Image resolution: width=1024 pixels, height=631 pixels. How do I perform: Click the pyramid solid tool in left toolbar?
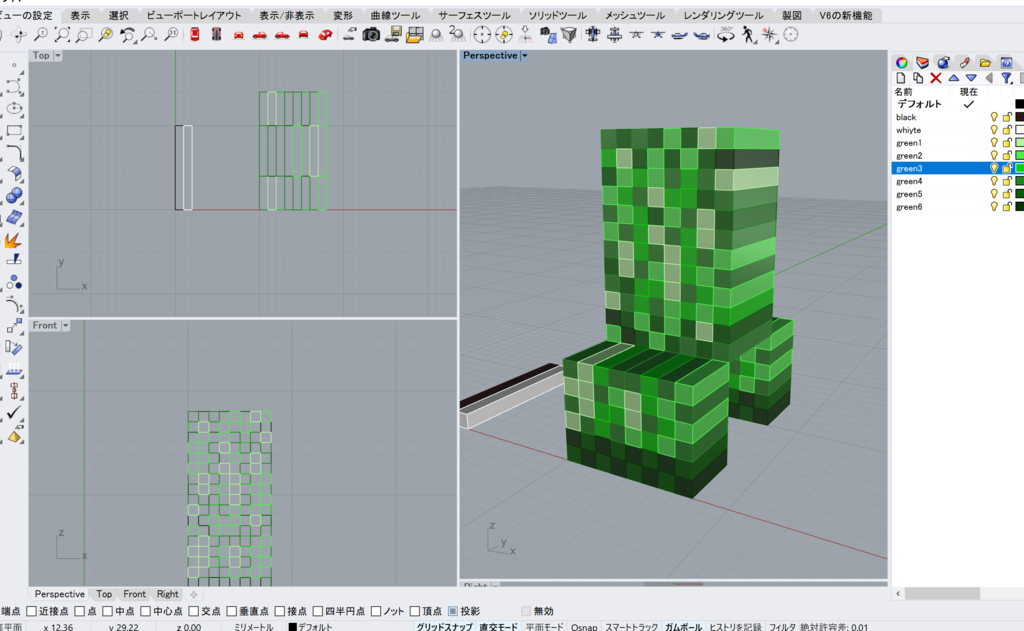coord(14,435)
